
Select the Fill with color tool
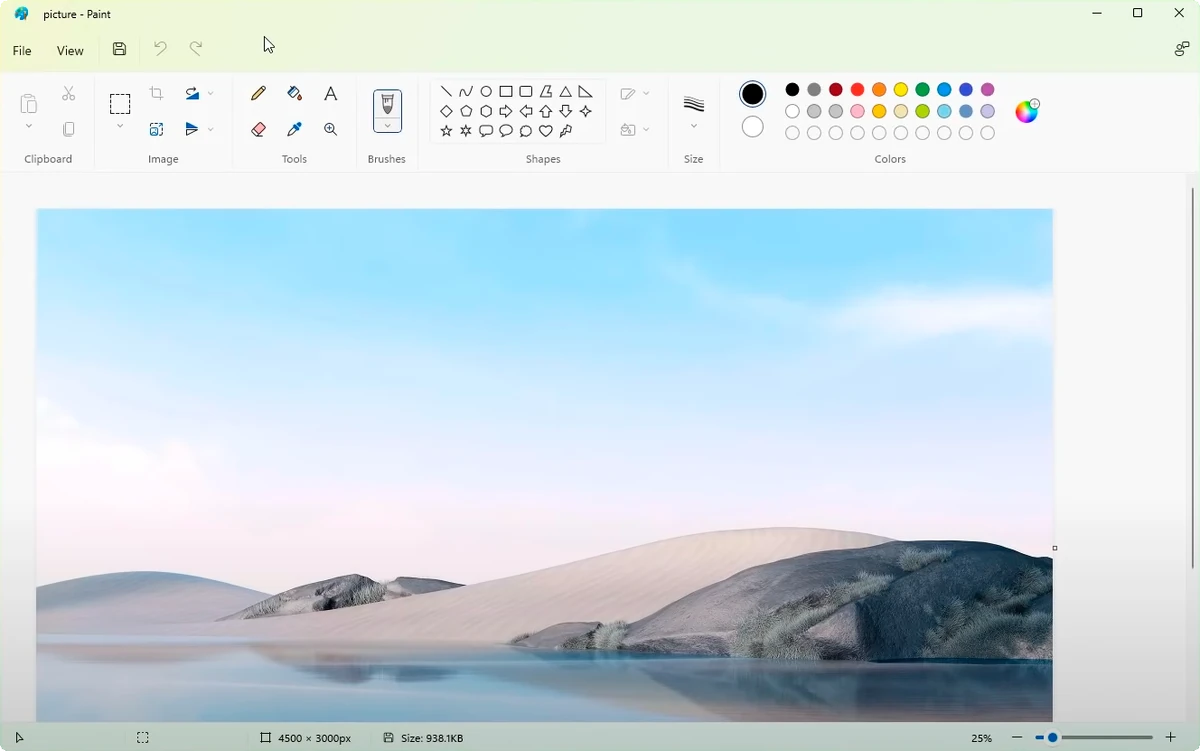[x=294, y=93]
